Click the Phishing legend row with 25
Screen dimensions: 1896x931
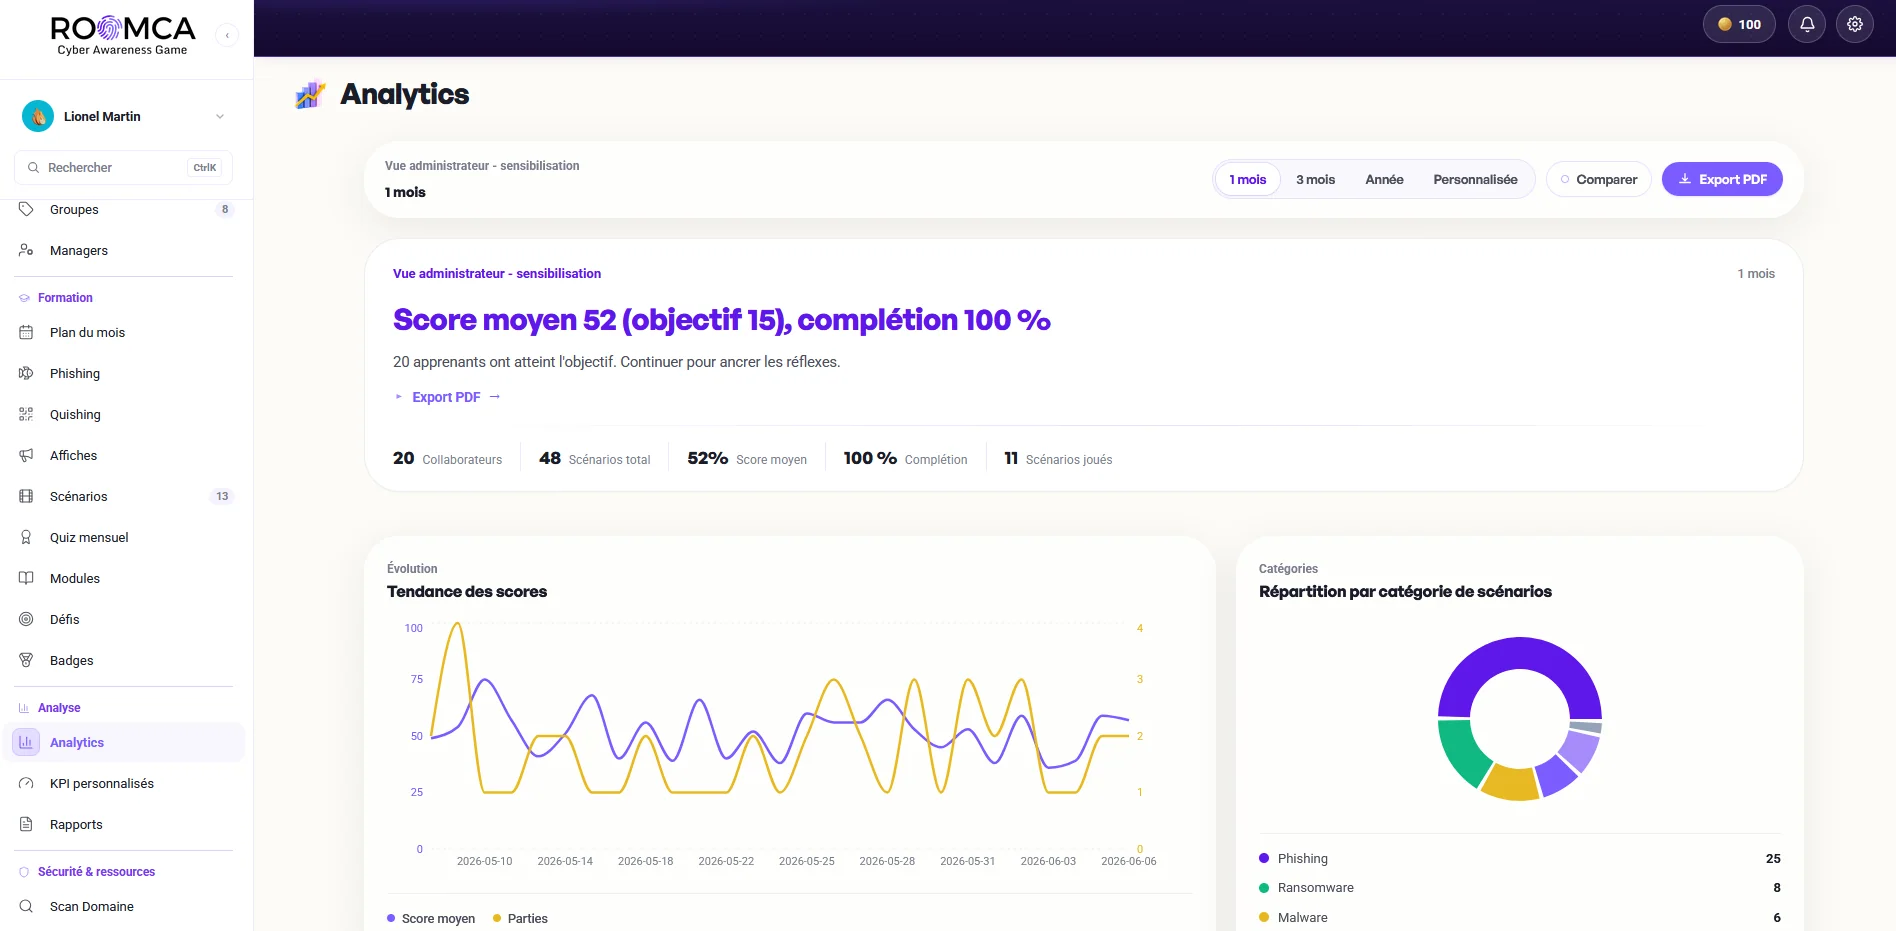coord(1519,858)
